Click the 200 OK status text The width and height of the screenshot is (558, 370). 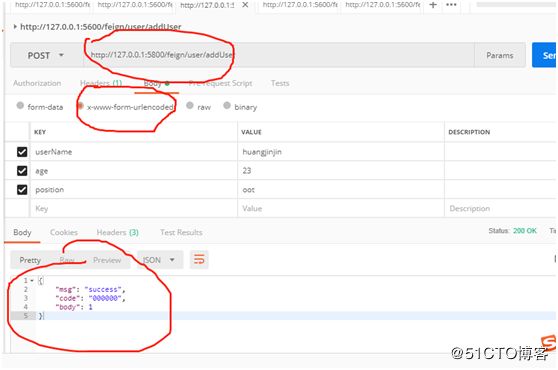click(525, 231)
